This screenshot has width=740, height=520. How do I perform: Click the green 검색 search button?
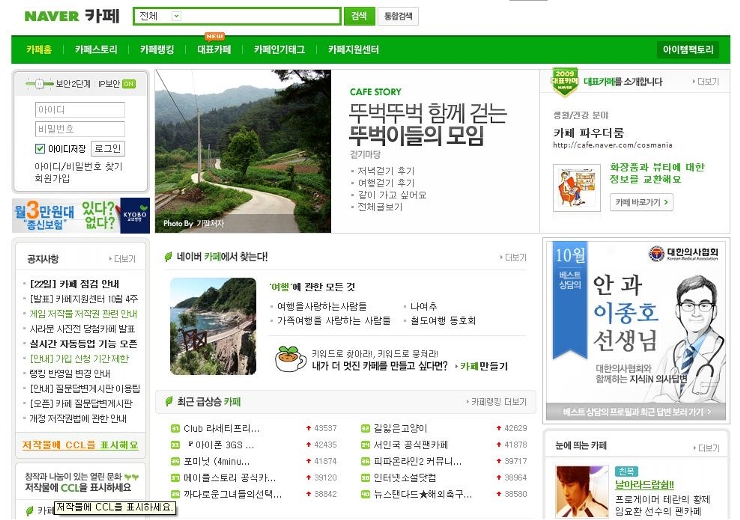[x=358, y=16]
